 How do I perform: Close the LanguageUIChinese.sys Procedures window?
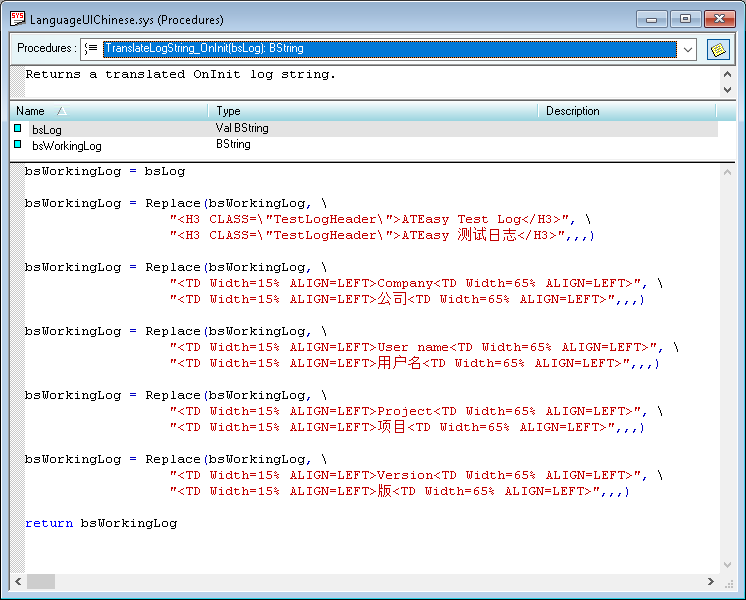tap(719, 19)
